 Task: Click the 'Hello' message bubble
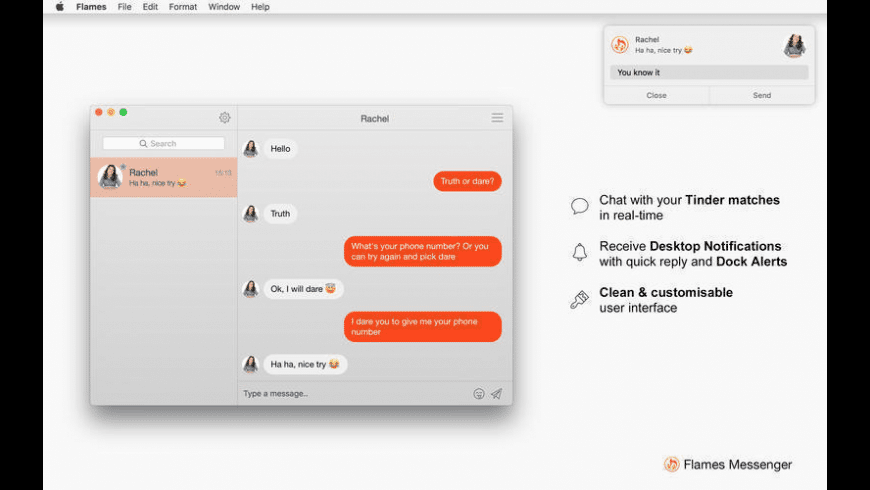280,149
